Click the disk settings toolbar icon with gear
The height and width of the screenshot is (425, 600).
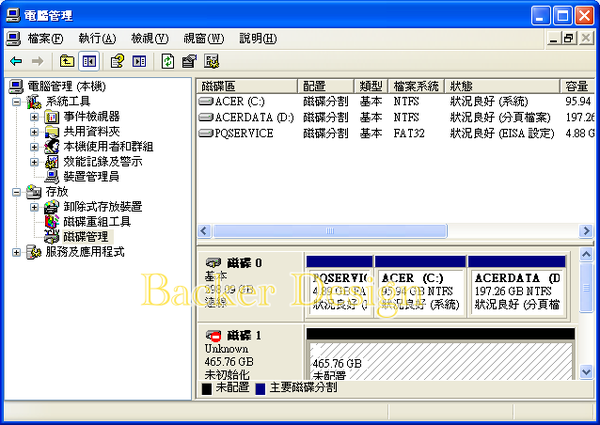[211, 61]
